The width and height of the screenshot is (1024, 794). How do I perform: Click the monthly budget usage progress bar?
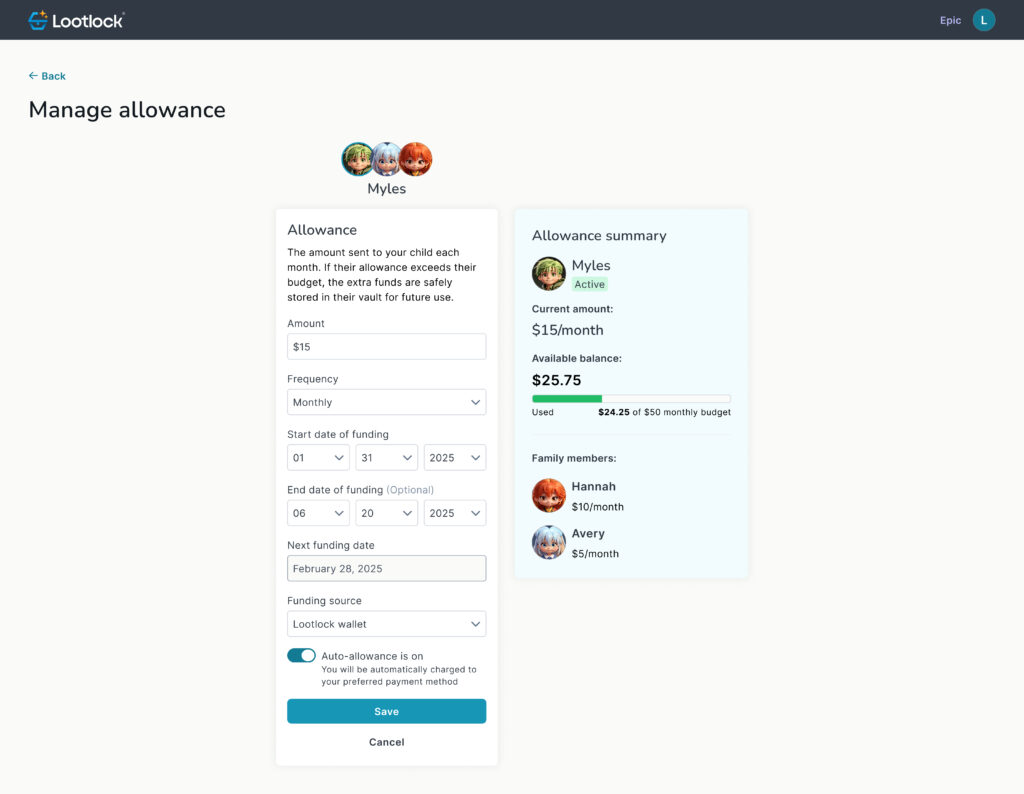(x=631, y=398)
